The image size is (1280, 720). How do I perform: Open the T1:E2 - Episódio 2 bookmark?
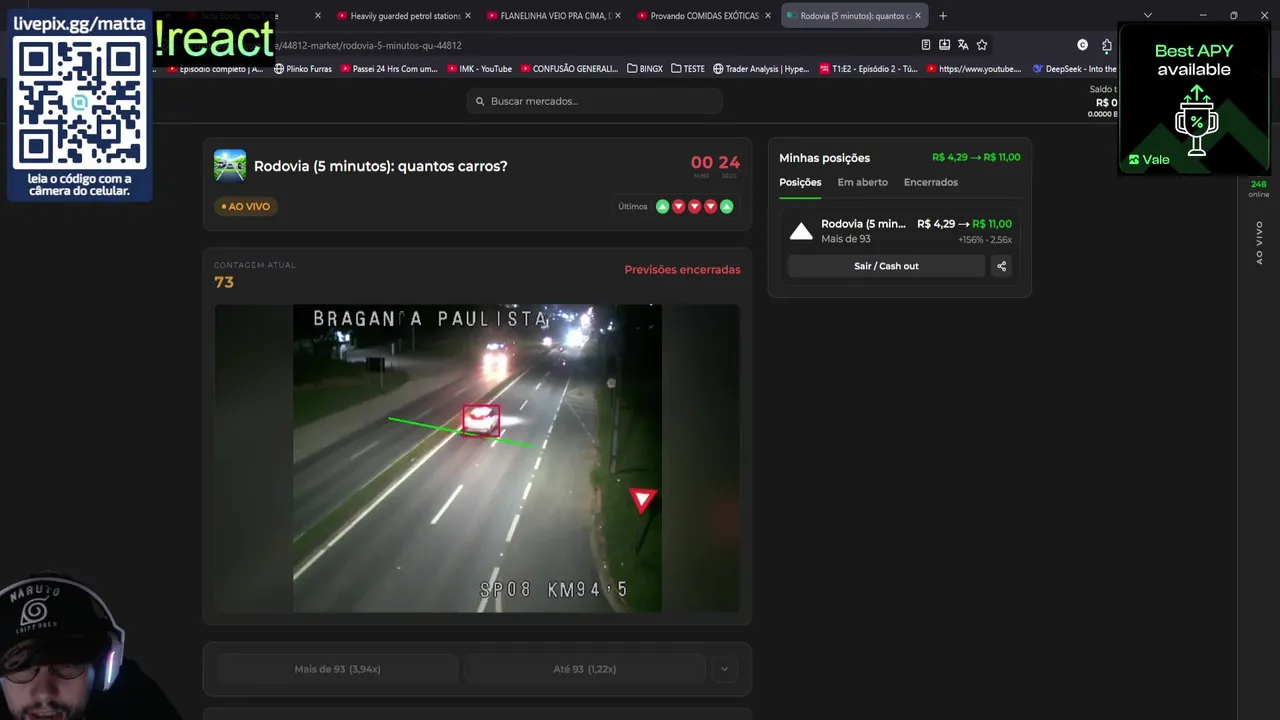(x=868, y=69)
